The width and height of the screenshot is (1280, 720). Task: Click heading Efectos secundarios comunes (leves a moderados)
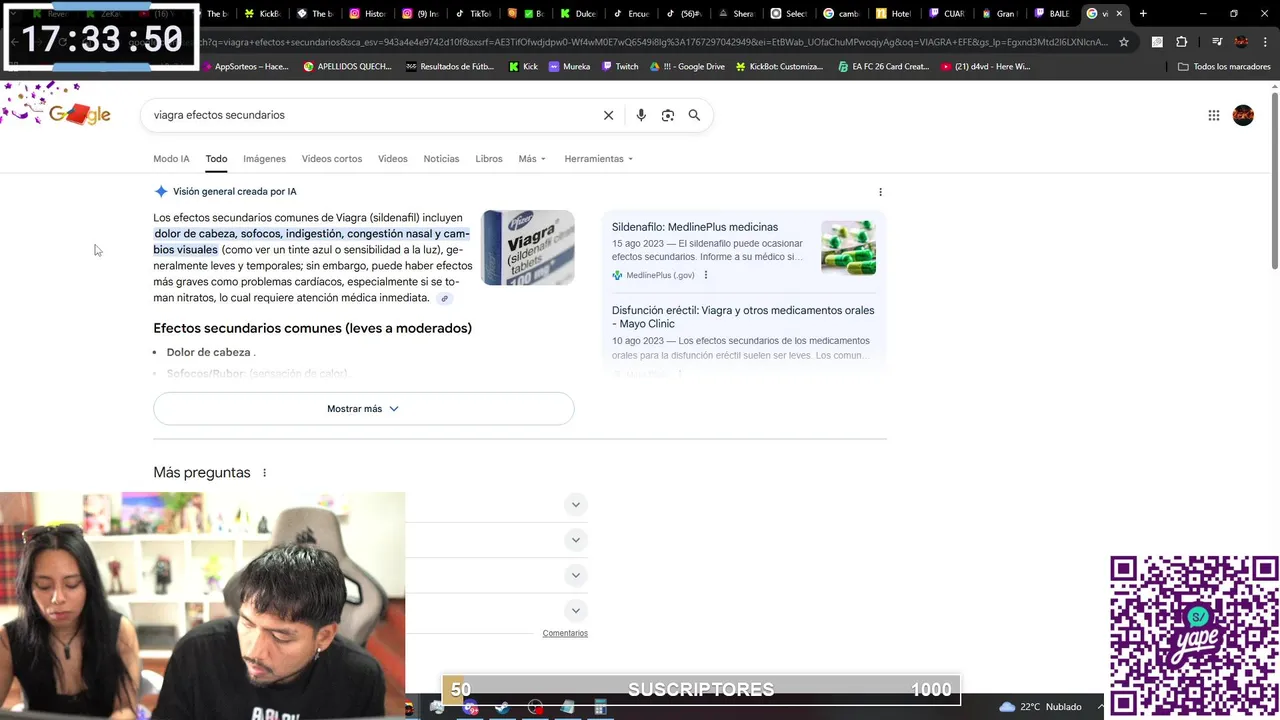(x=312, y=328)
